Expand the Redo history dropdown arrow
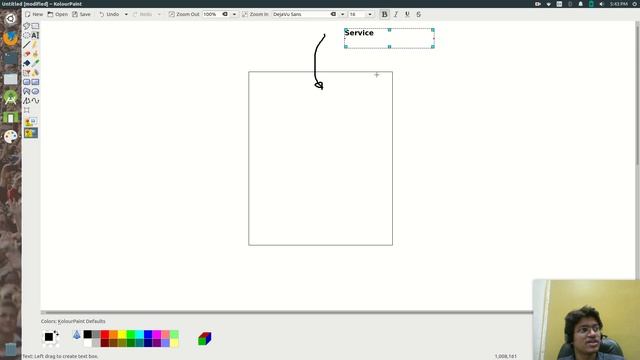640x360 pixels. 159,14
